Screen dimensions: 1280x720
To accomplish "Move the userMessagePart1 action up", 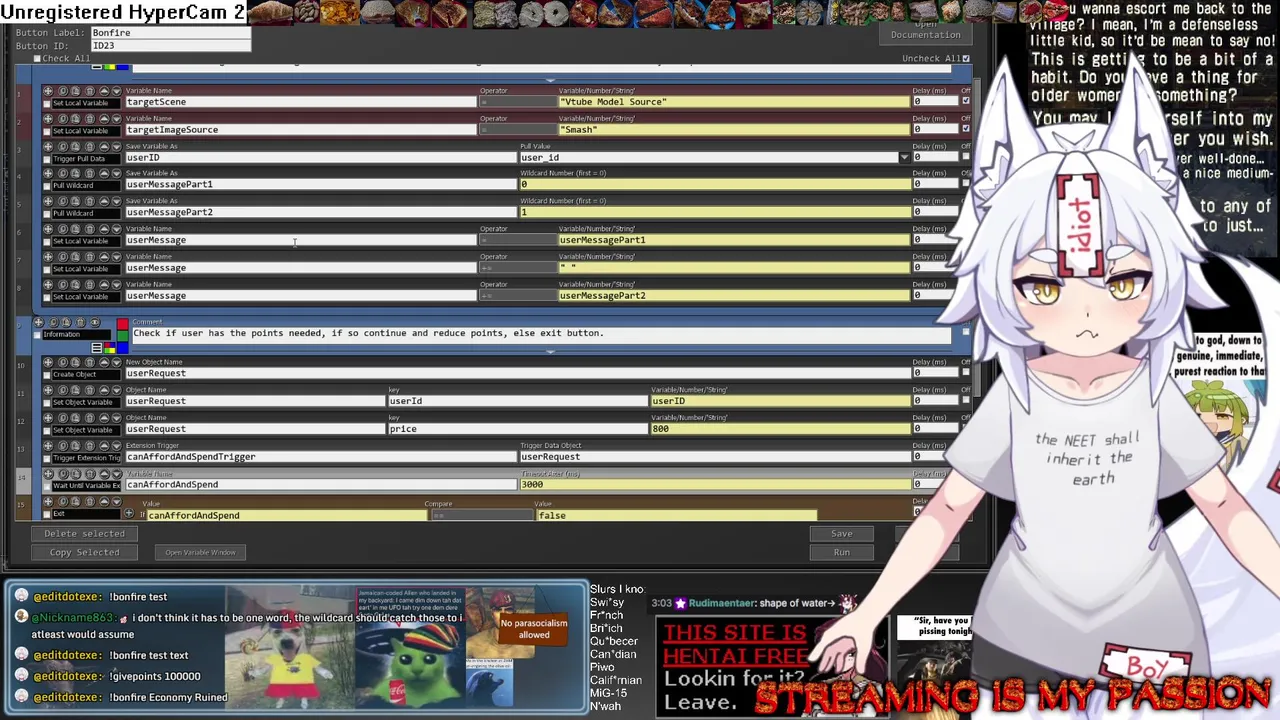I will pos(104,174).
